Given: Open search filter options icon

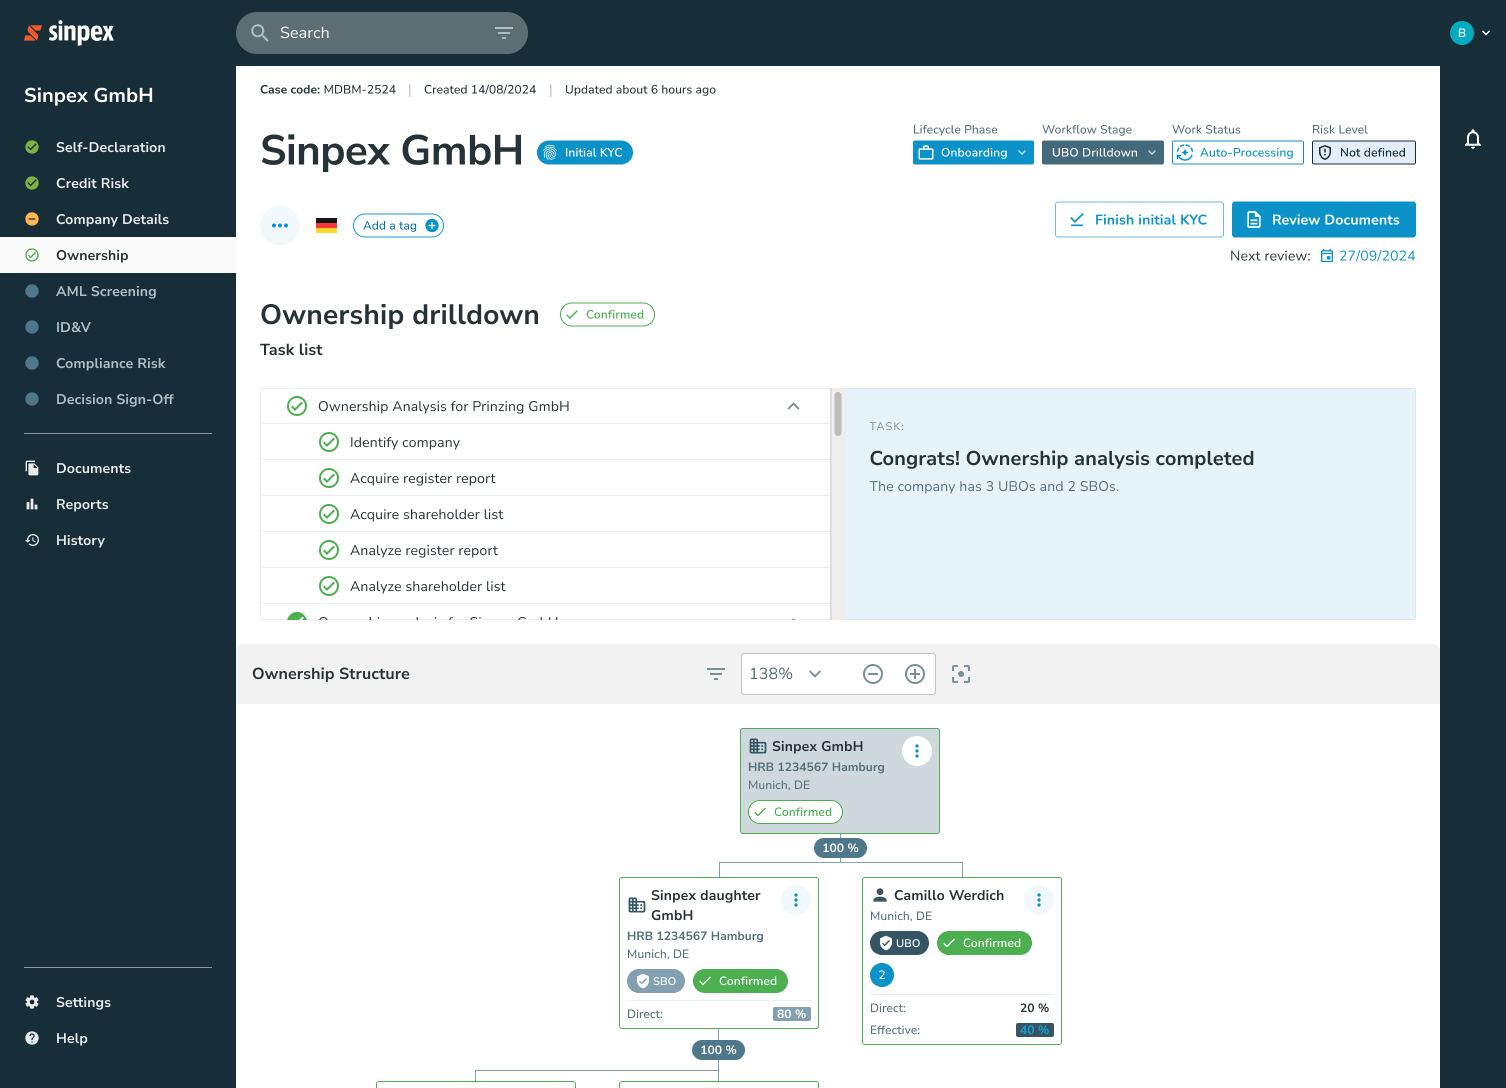Looking at the screenshot, I should pyautogui.click(x=504, y=33).
